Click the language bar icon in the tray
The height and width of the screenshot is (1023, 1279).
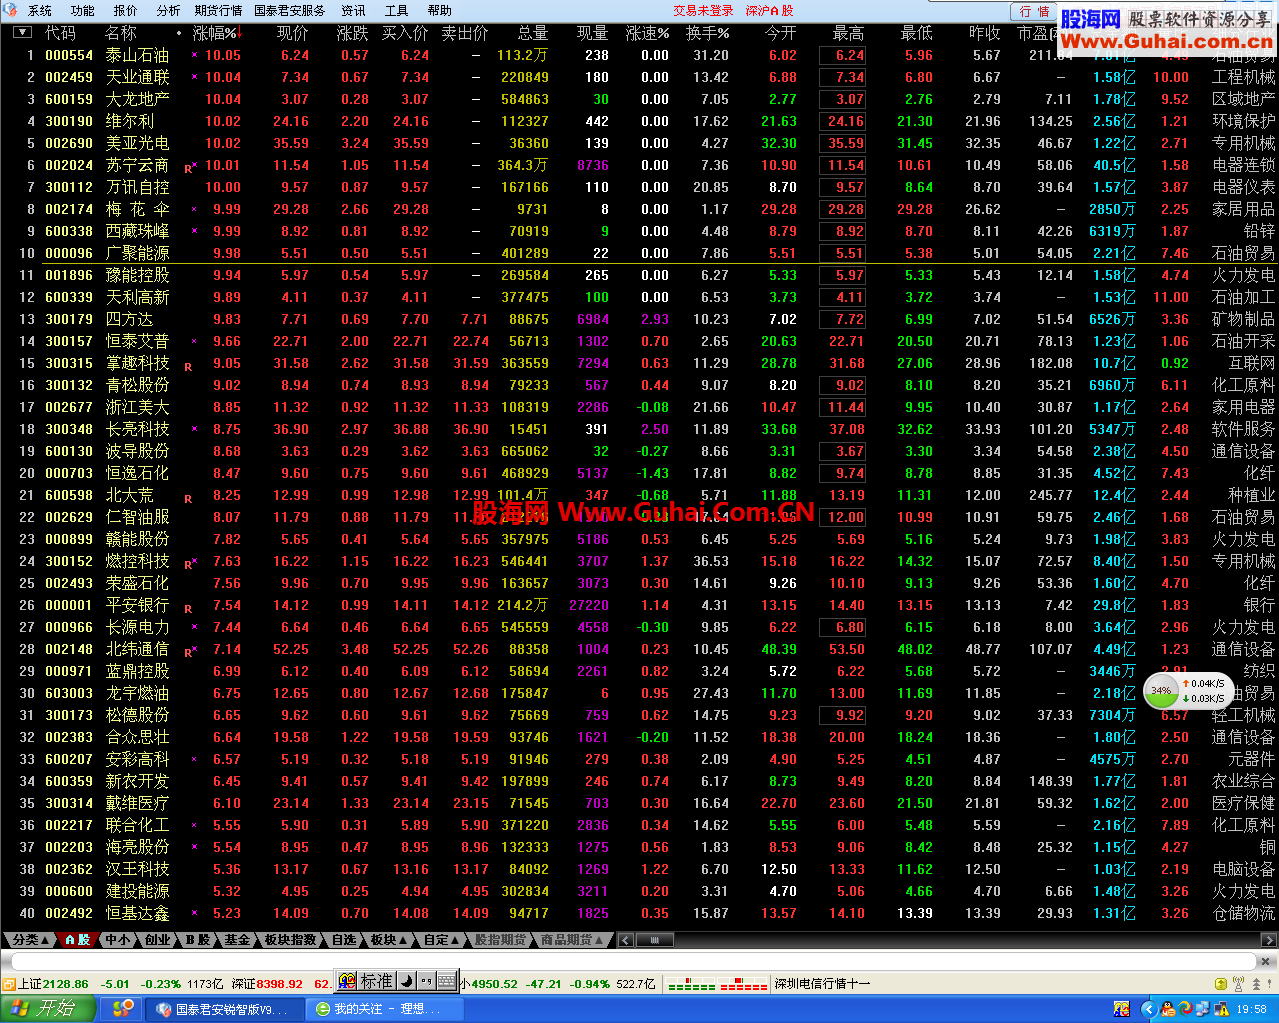tap(1121, 1009)
